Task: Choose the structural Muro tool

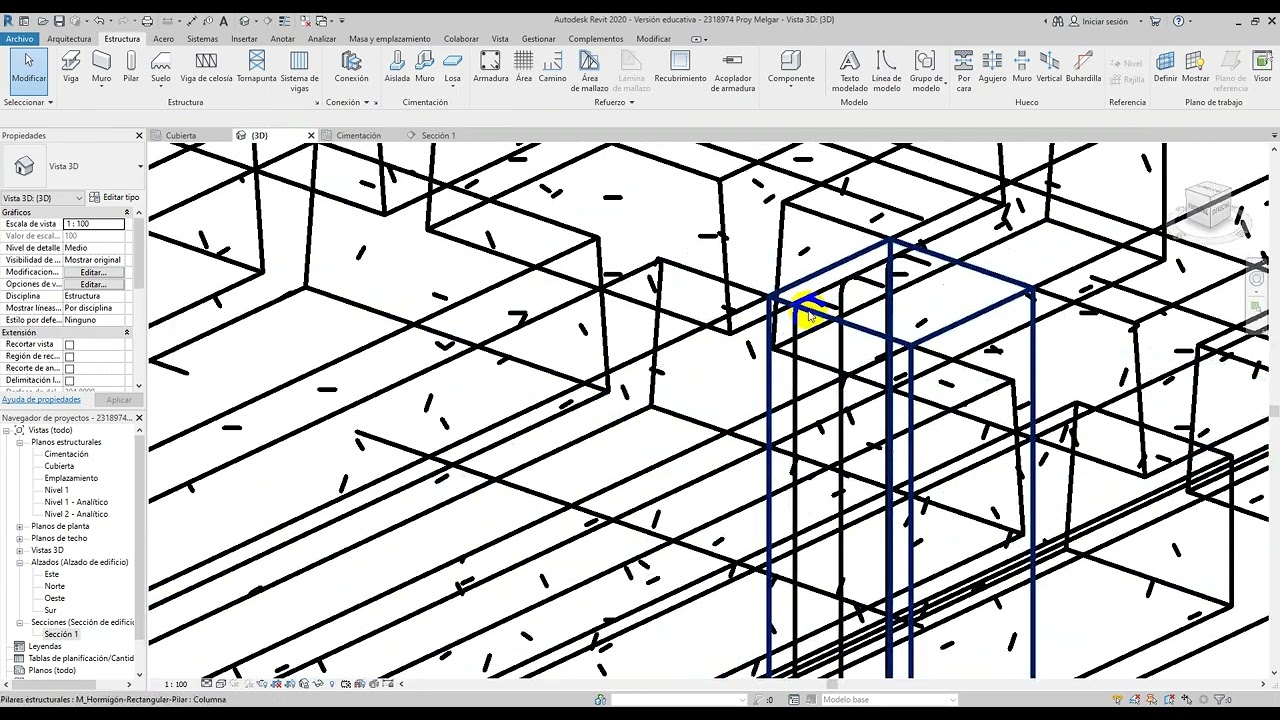Action: (101, 68)
